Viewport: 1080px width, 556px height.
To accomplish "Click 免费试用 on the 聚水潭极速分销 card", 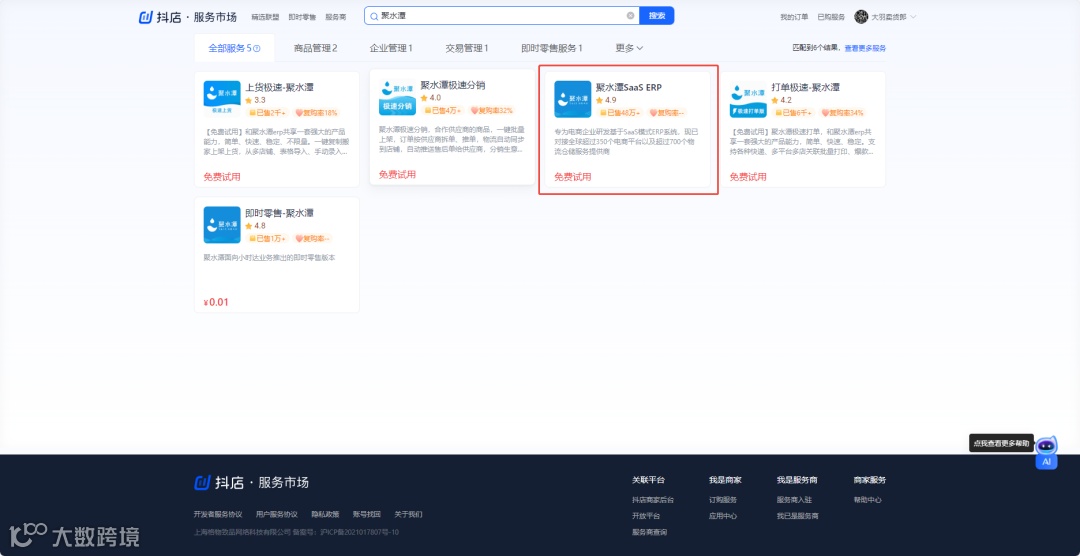I will [x=397, y=174].
